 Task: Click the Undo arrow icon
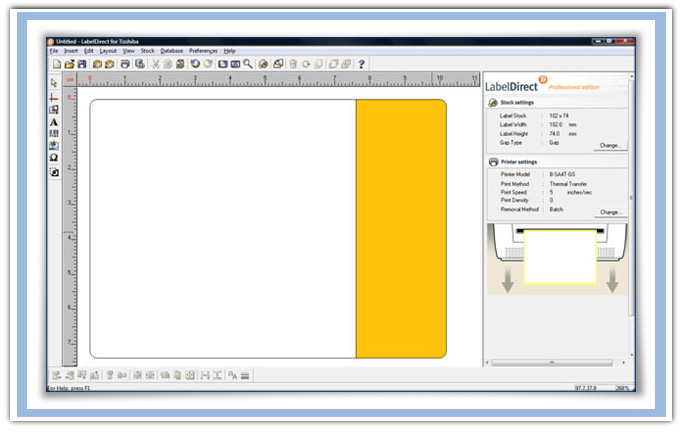point(195,64)
